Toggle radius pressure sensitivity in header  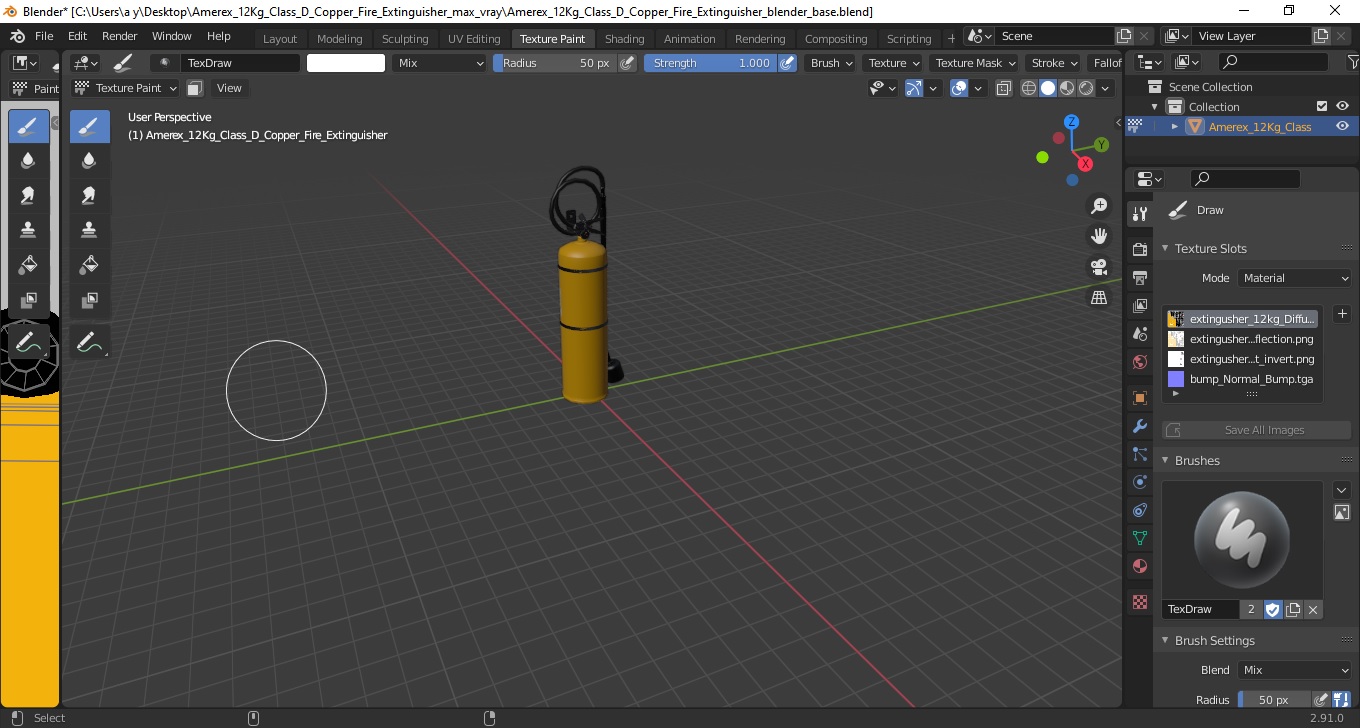pyautogui.click(x=627, y=63)
